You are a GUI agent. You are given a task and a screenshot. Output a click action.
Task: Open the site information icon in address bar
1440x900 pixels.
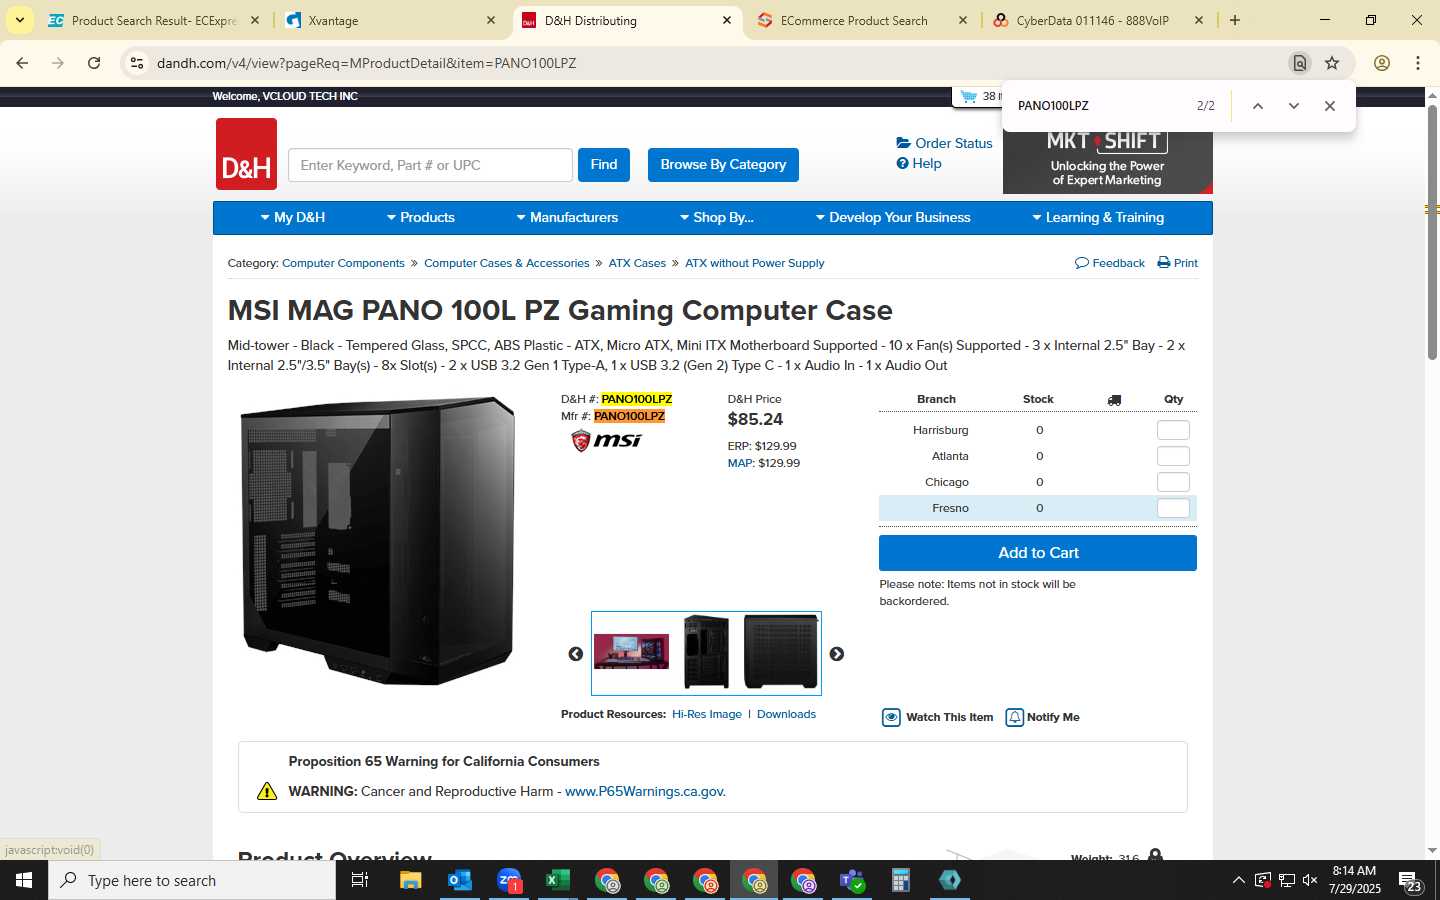(137, 63)
